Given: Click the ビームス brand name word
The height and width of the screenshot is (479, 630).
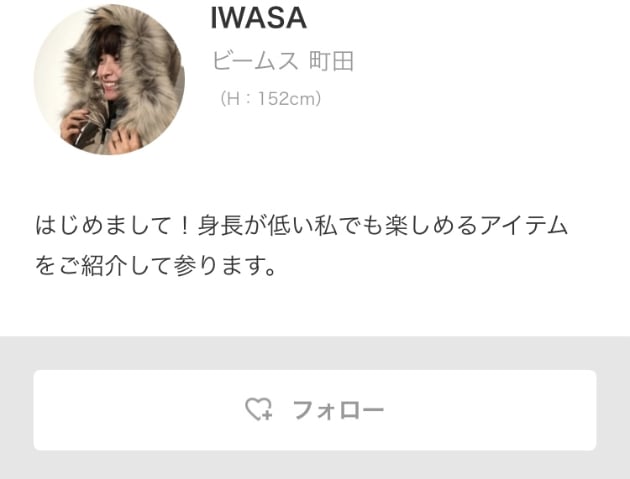Looking at the screenshot, I should pyautogui.click(x=255, y=61).
